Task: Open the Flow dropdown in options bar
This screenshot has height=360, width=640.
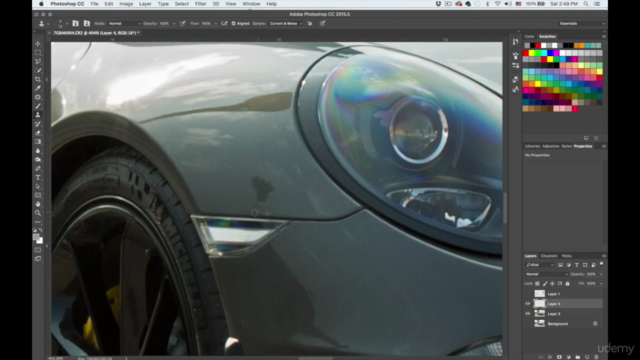Action: (216, 24)
